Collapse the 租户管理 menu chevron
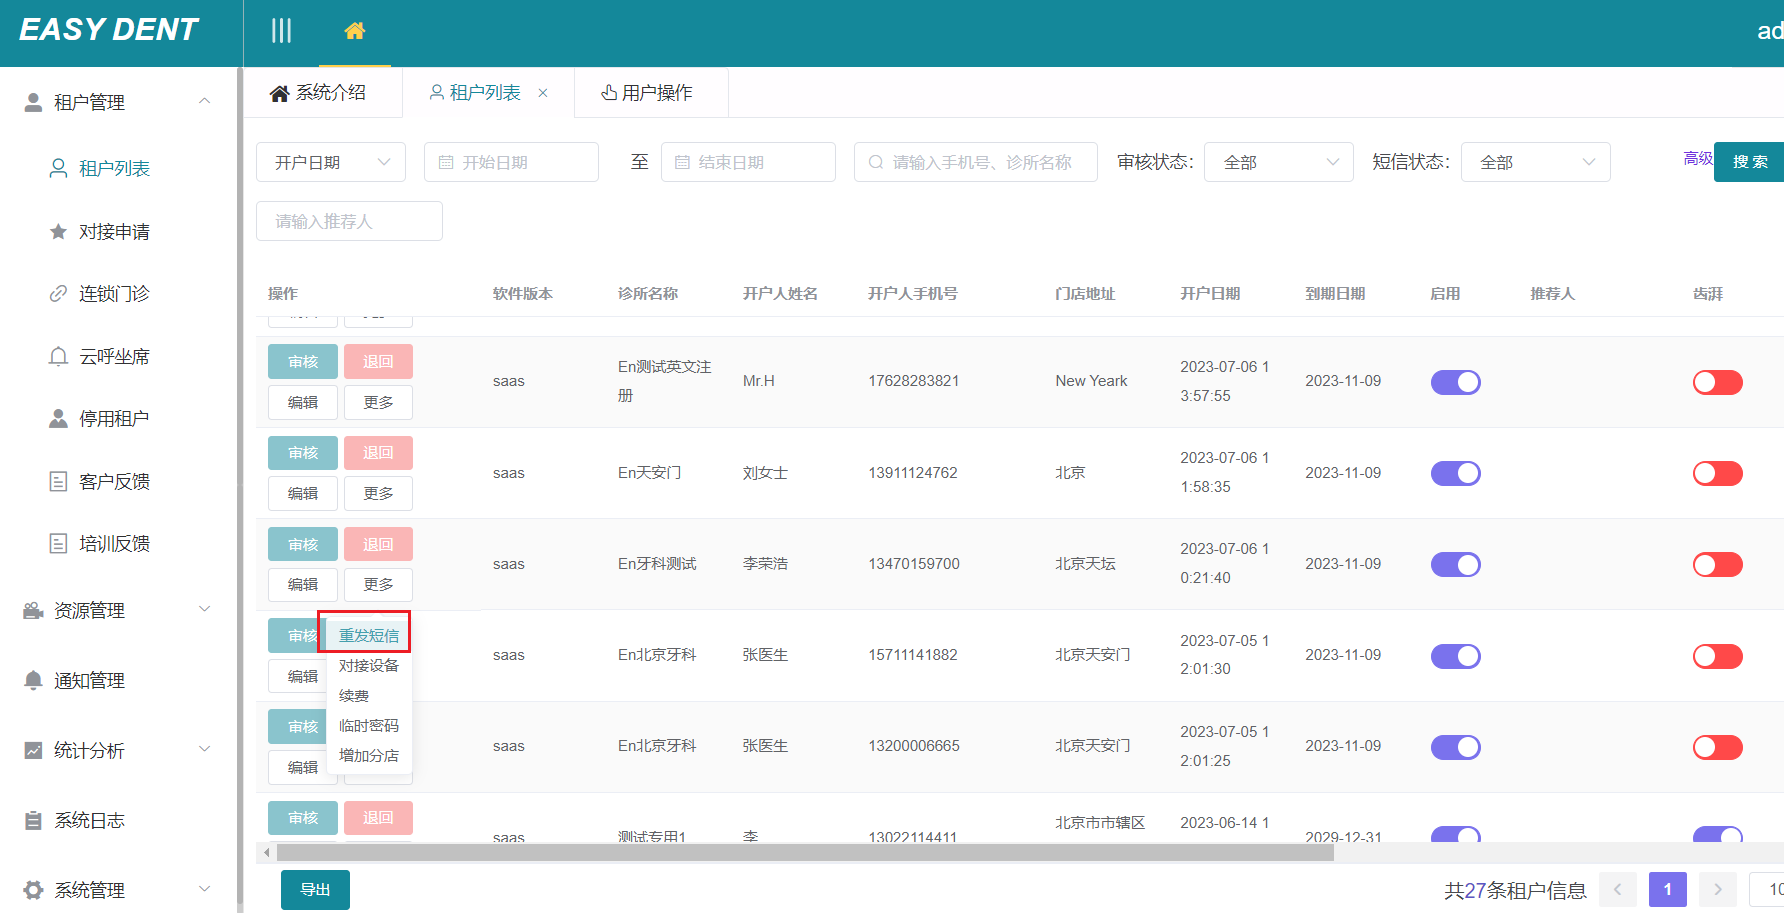The image size is (1784, 913). (204, 101)
